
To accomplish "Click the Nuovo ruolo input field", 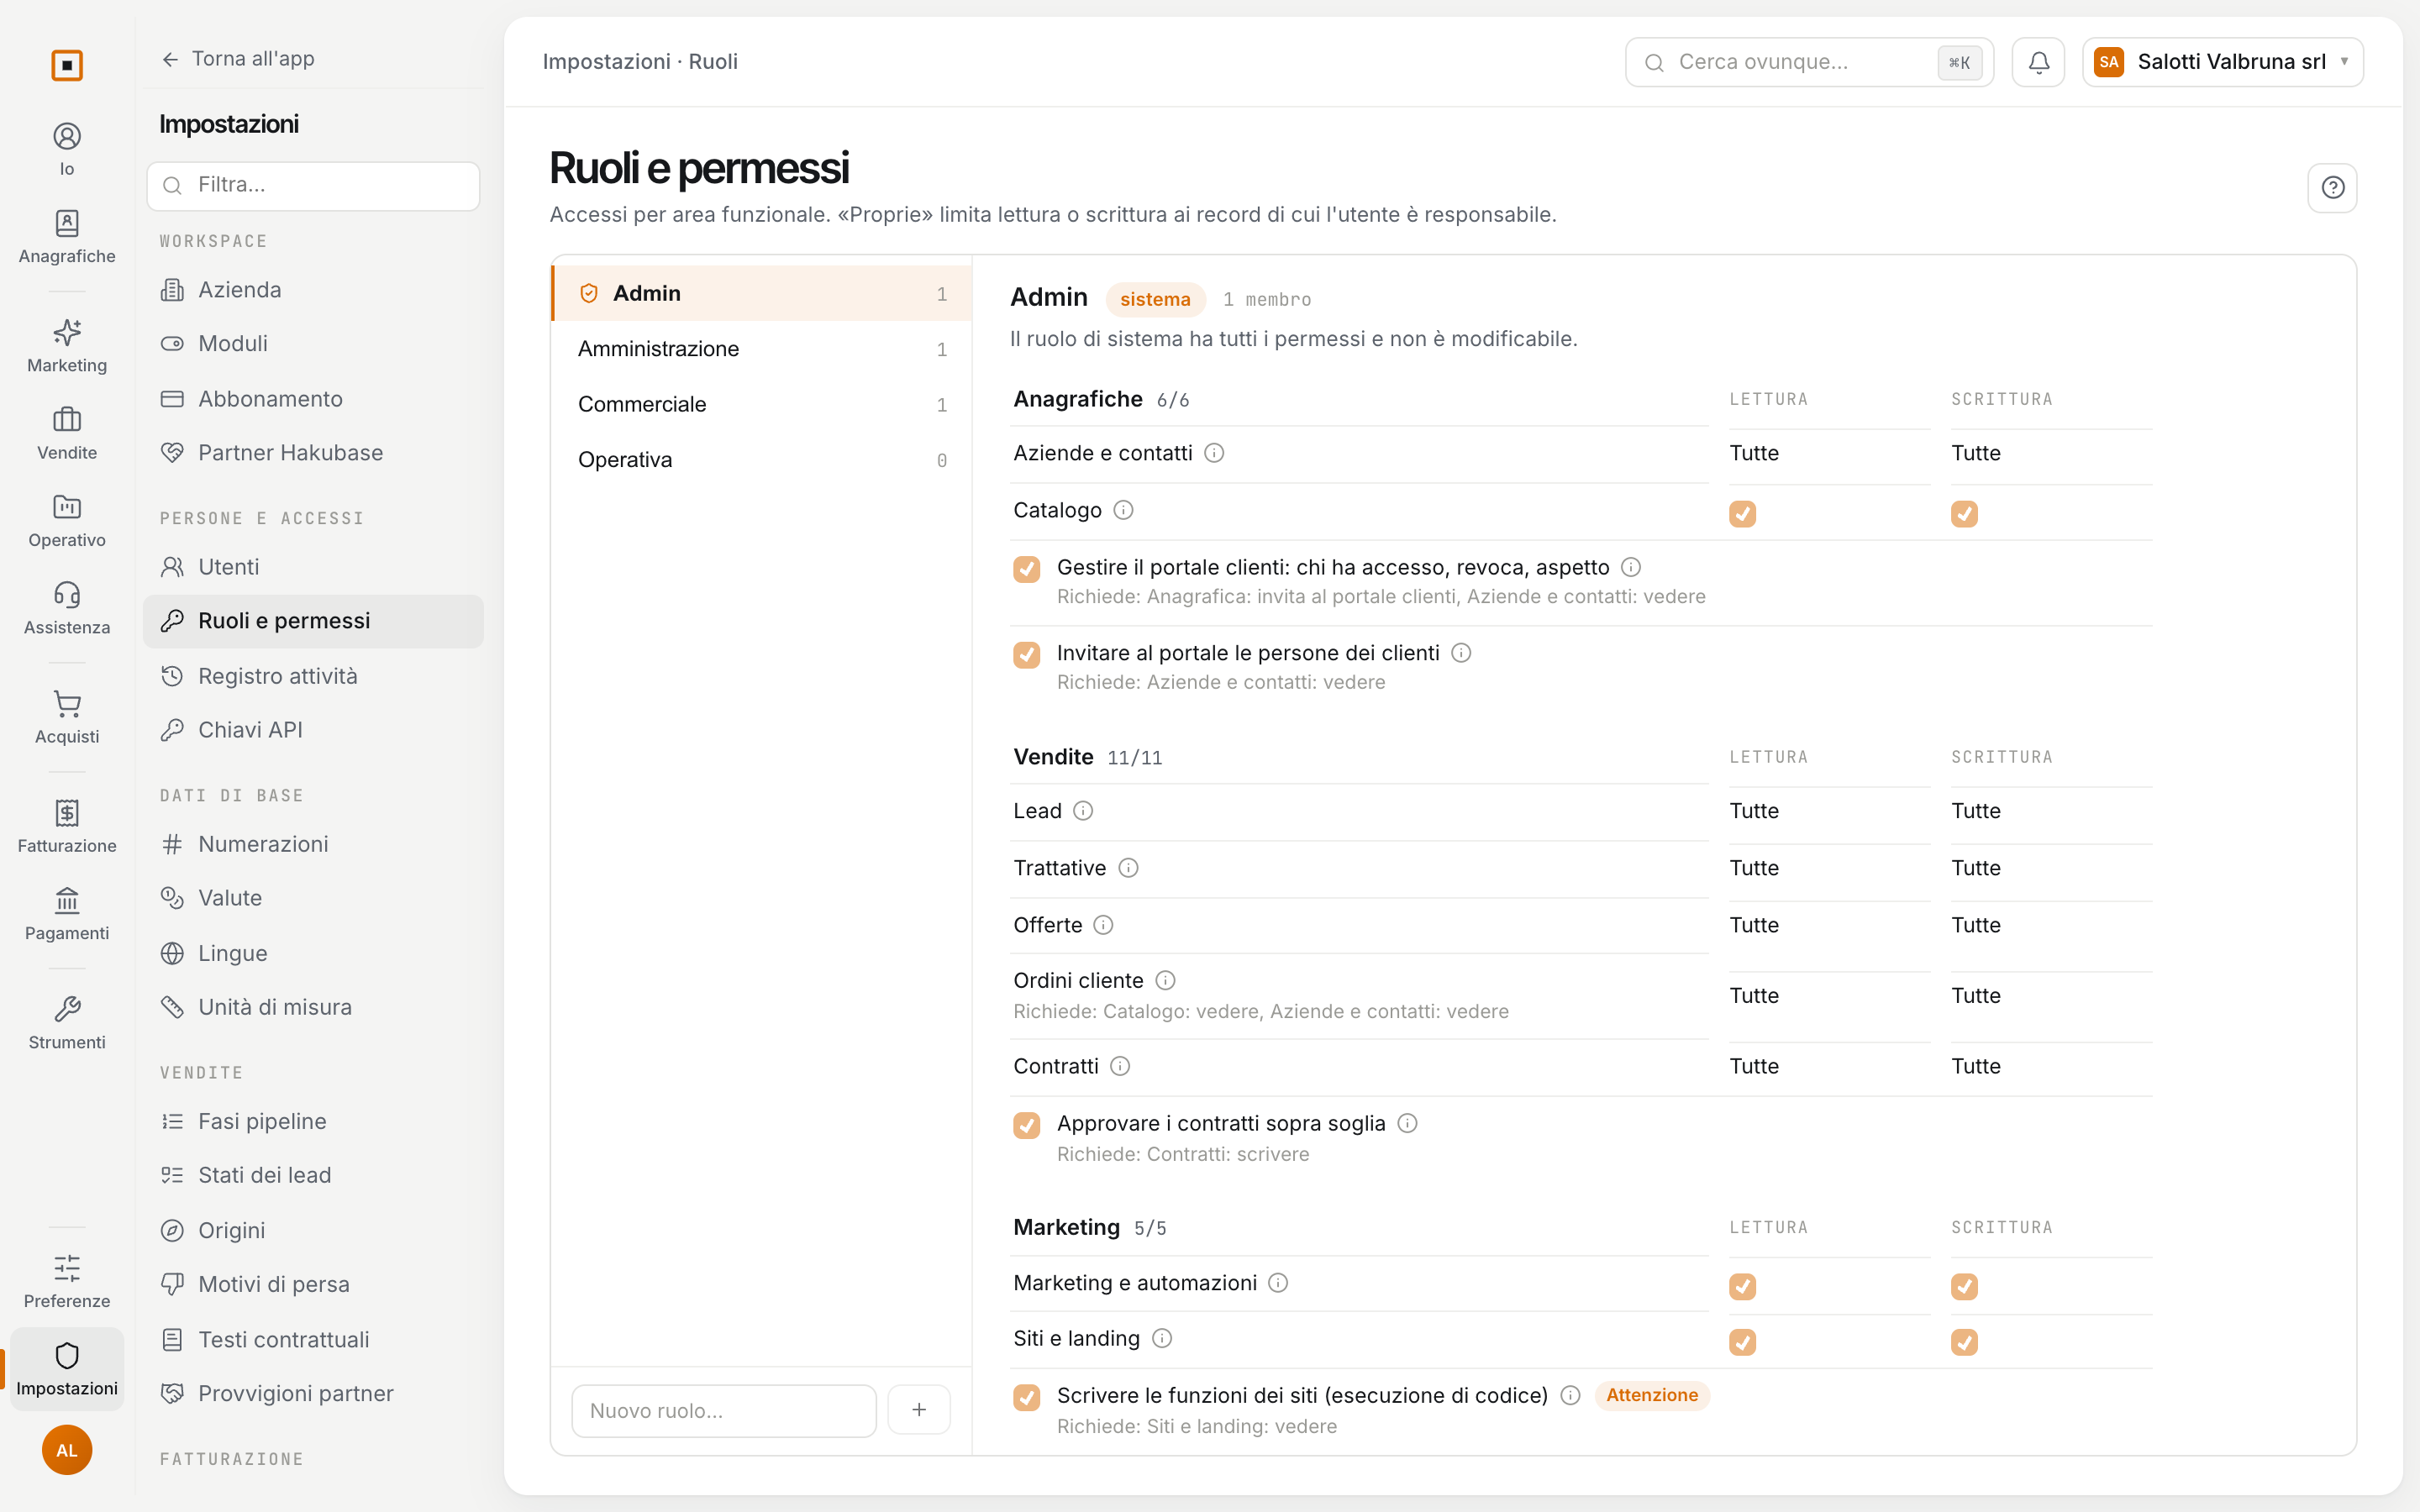I will coord(724,1410).
